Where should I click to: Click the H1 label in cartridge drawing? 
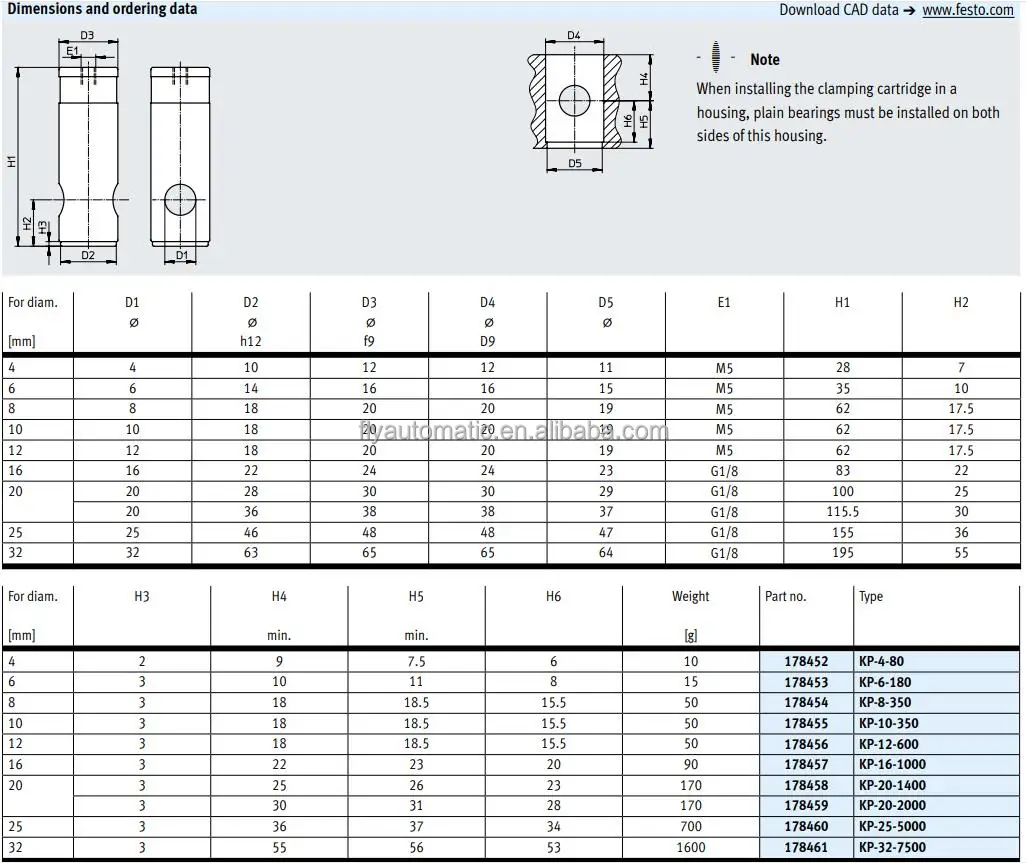coord(11,161)
